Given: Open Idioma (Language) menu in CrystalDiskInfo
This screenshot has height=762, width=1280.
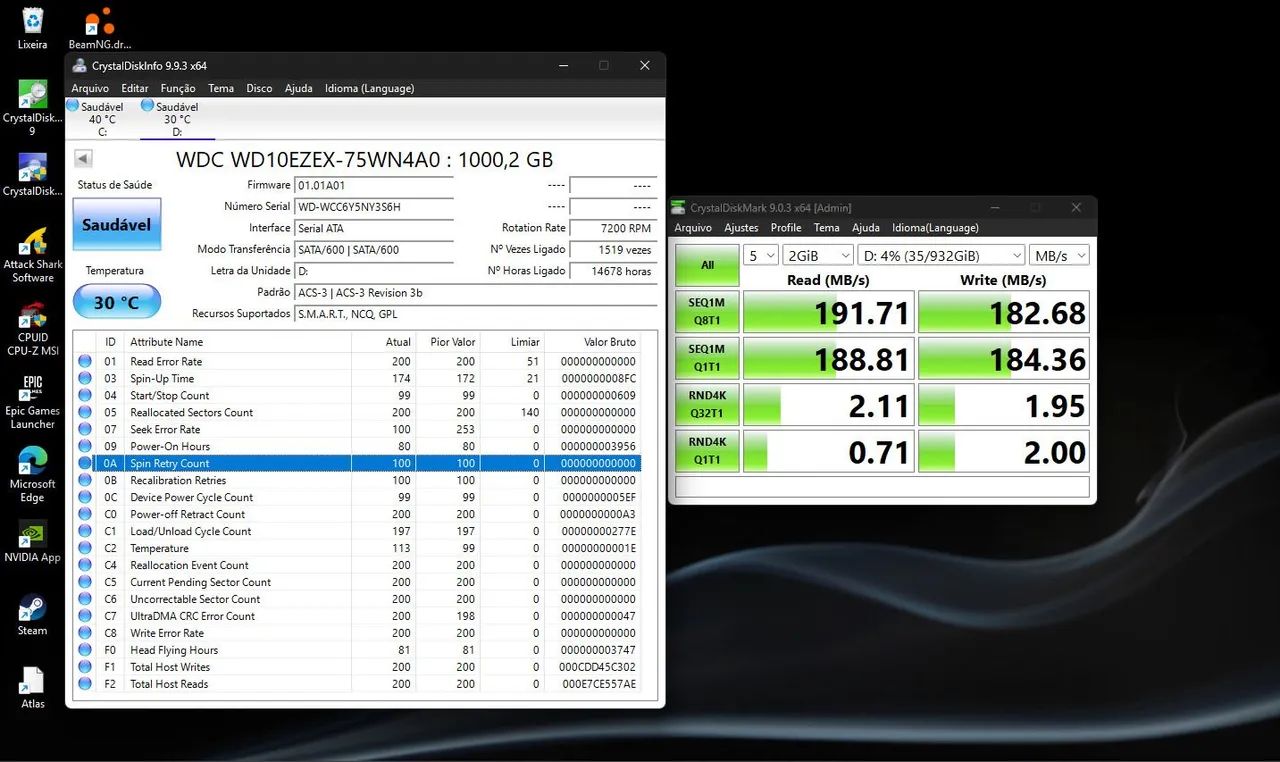Looking at the screenshot, I should tap(369, 88).
